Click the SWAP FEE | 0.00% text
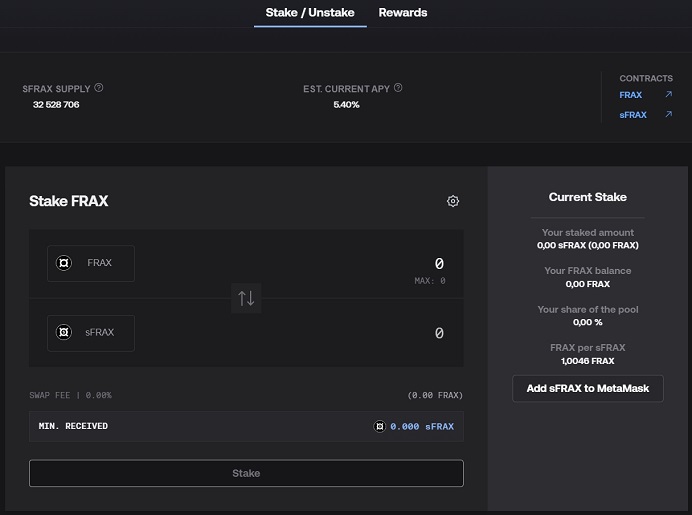 click(x=71, y=395)
